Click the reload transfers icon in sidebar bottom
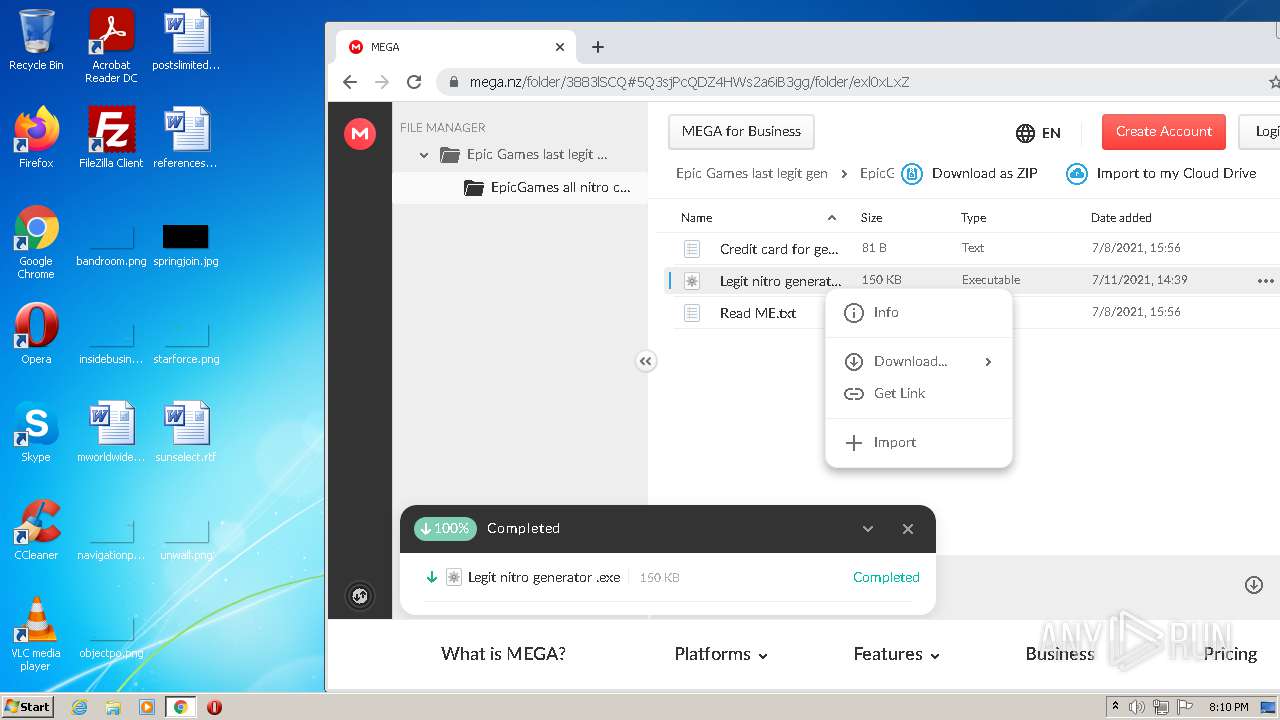The width and height of the screenshot is (1280, 720). click(360, 597)
